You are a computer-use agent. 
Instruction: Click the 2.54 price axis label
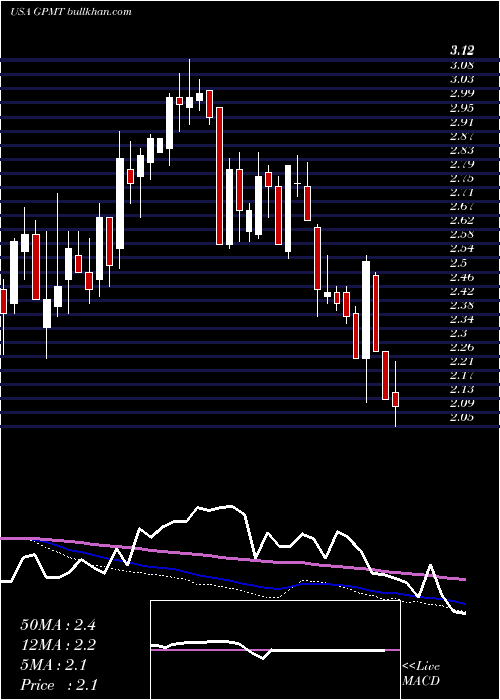click(x=462, y=249)
